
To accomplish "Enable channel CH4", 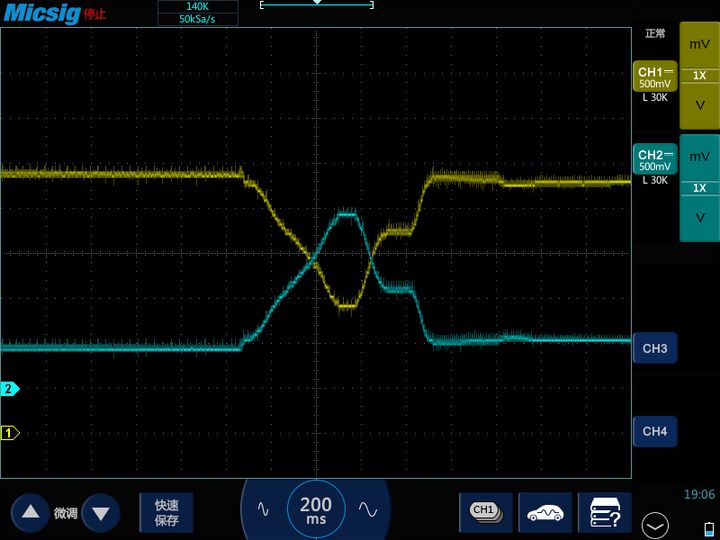I will [655, 431].
